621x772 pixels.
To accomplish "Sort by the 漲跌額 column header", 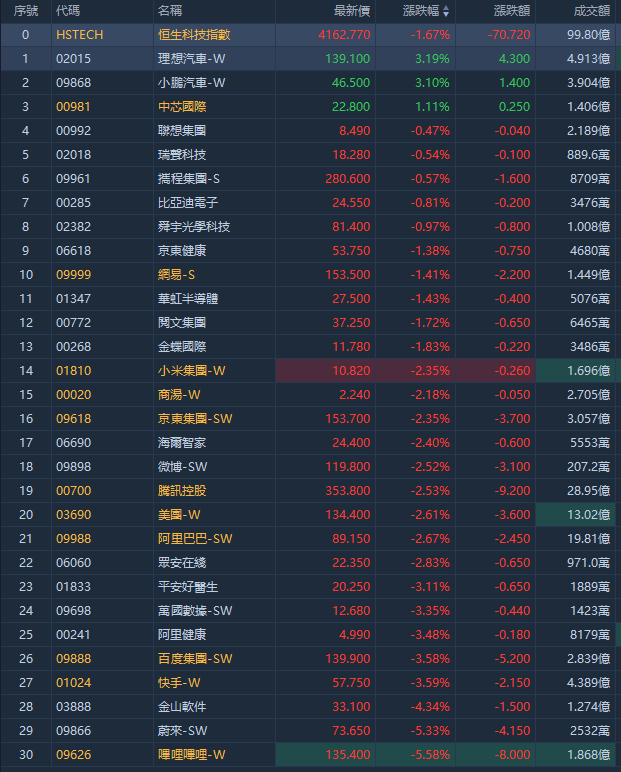I will (x=512, y=11).
